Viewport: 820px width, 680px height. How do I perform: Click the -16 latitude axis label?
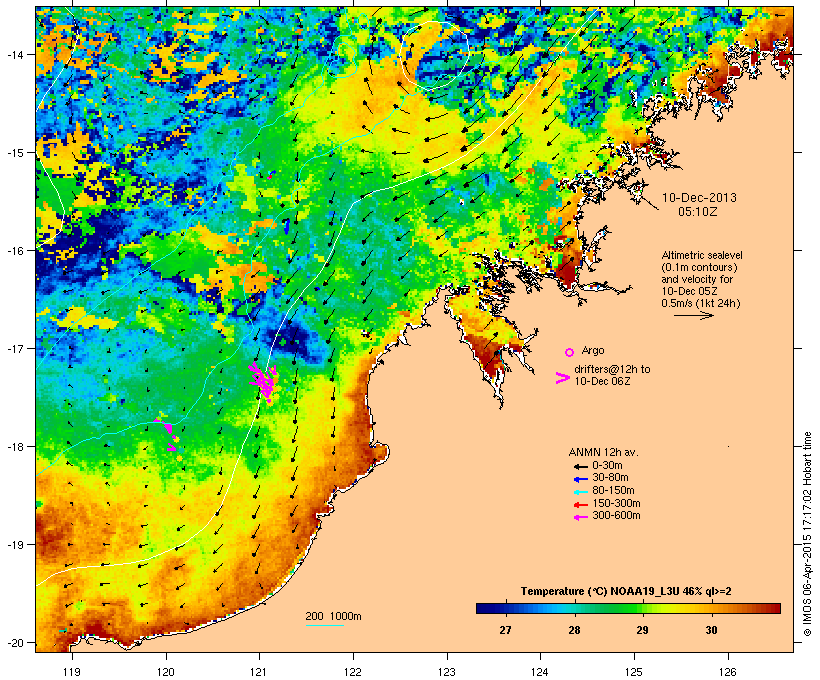point(14,251)
